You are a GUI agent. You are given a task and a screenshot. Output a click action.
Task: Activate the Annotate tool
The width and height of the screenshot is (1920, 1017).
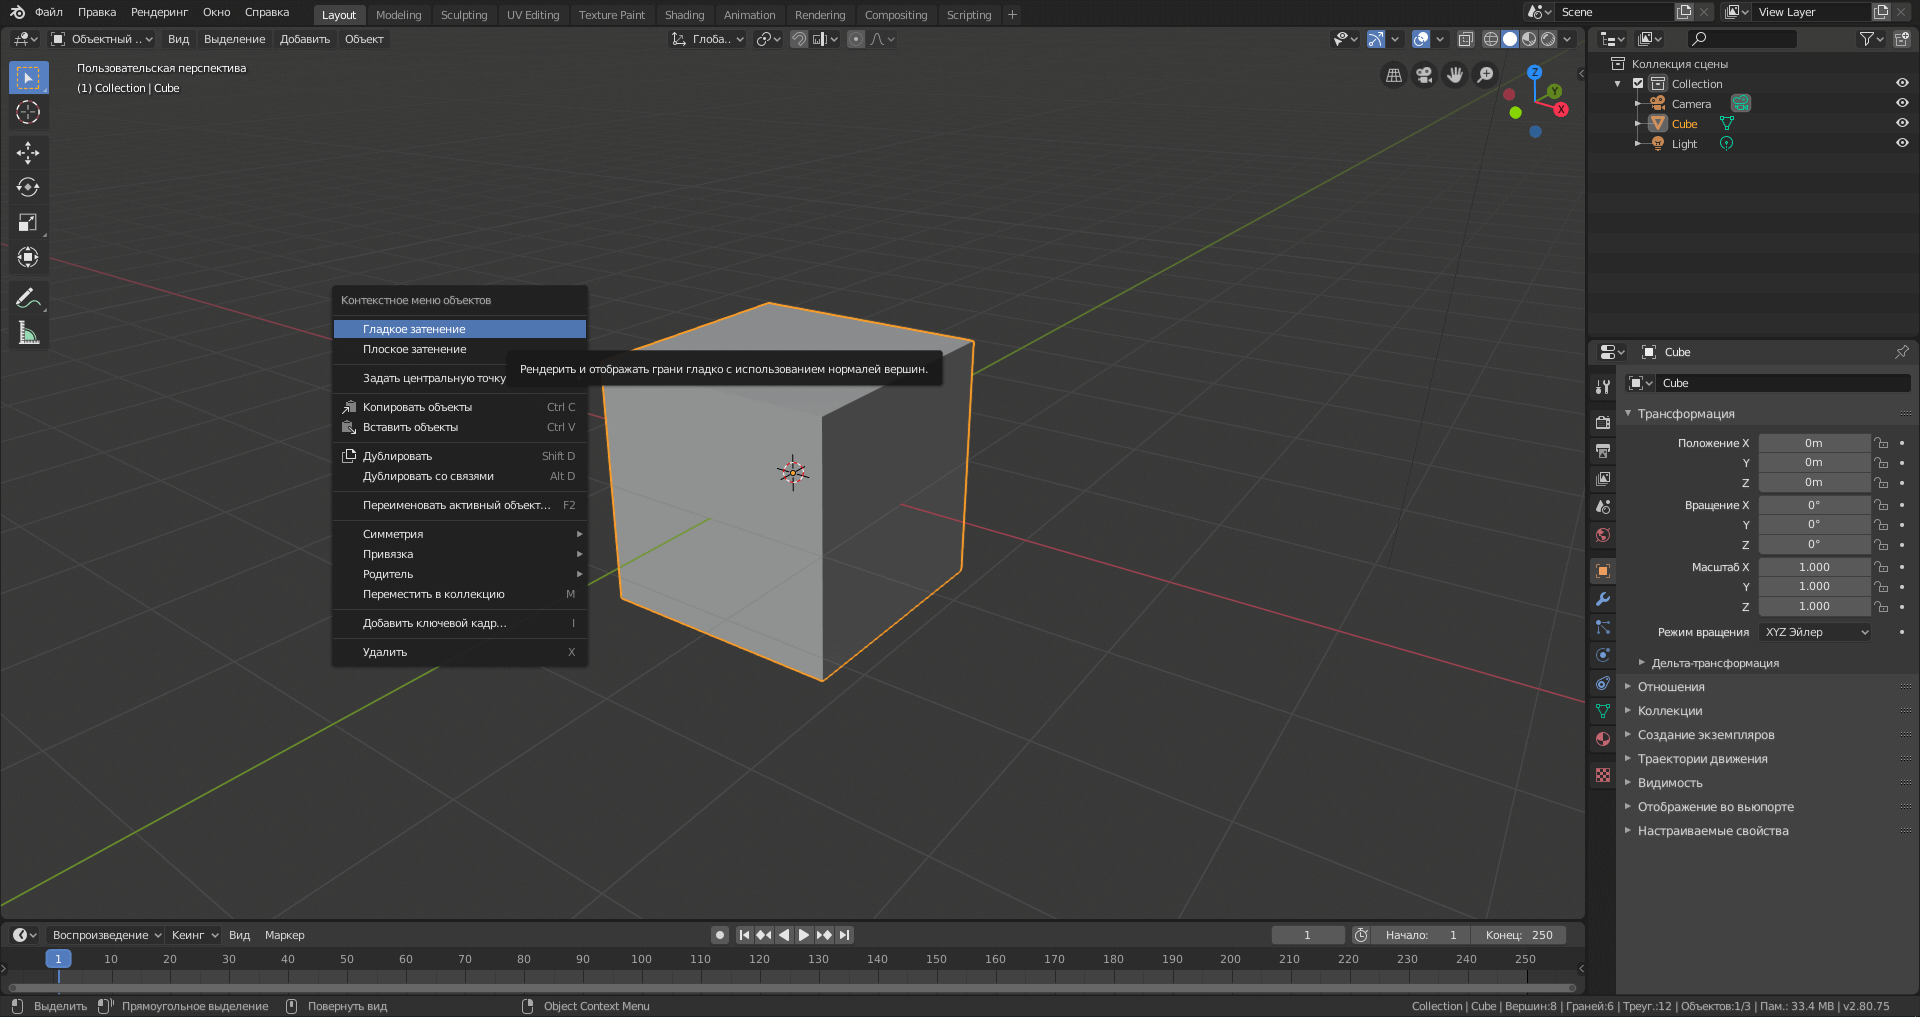[28, 296]
